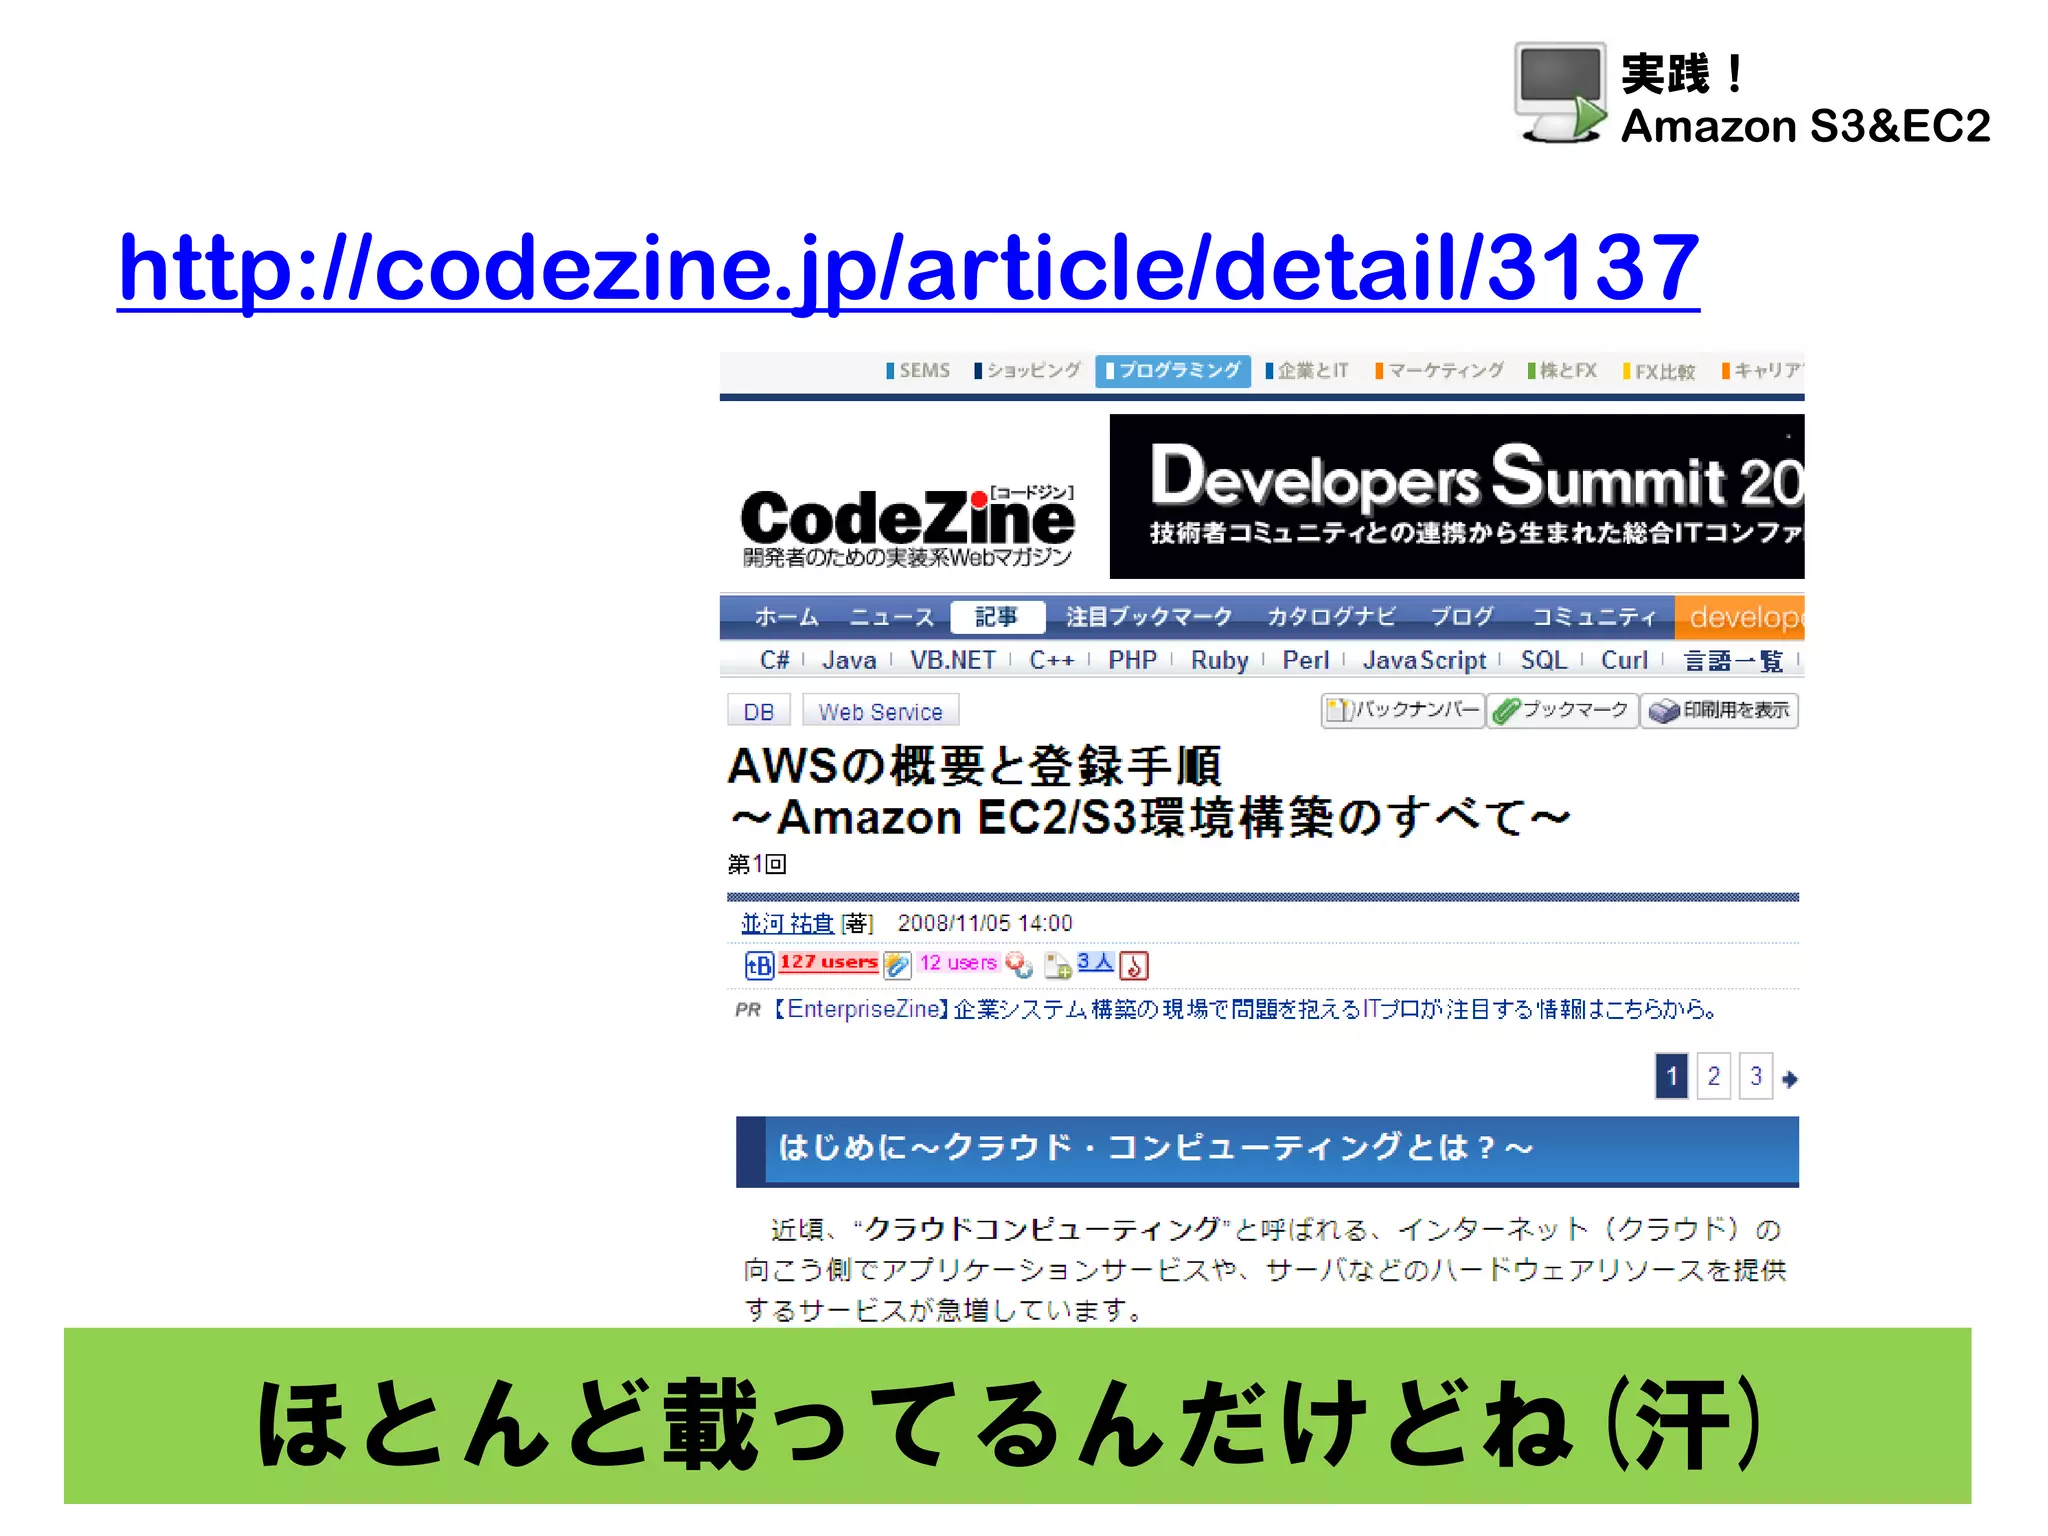
Task: Choose the Curl language link
Action: pyautogui.click(x=1624, y=660)
